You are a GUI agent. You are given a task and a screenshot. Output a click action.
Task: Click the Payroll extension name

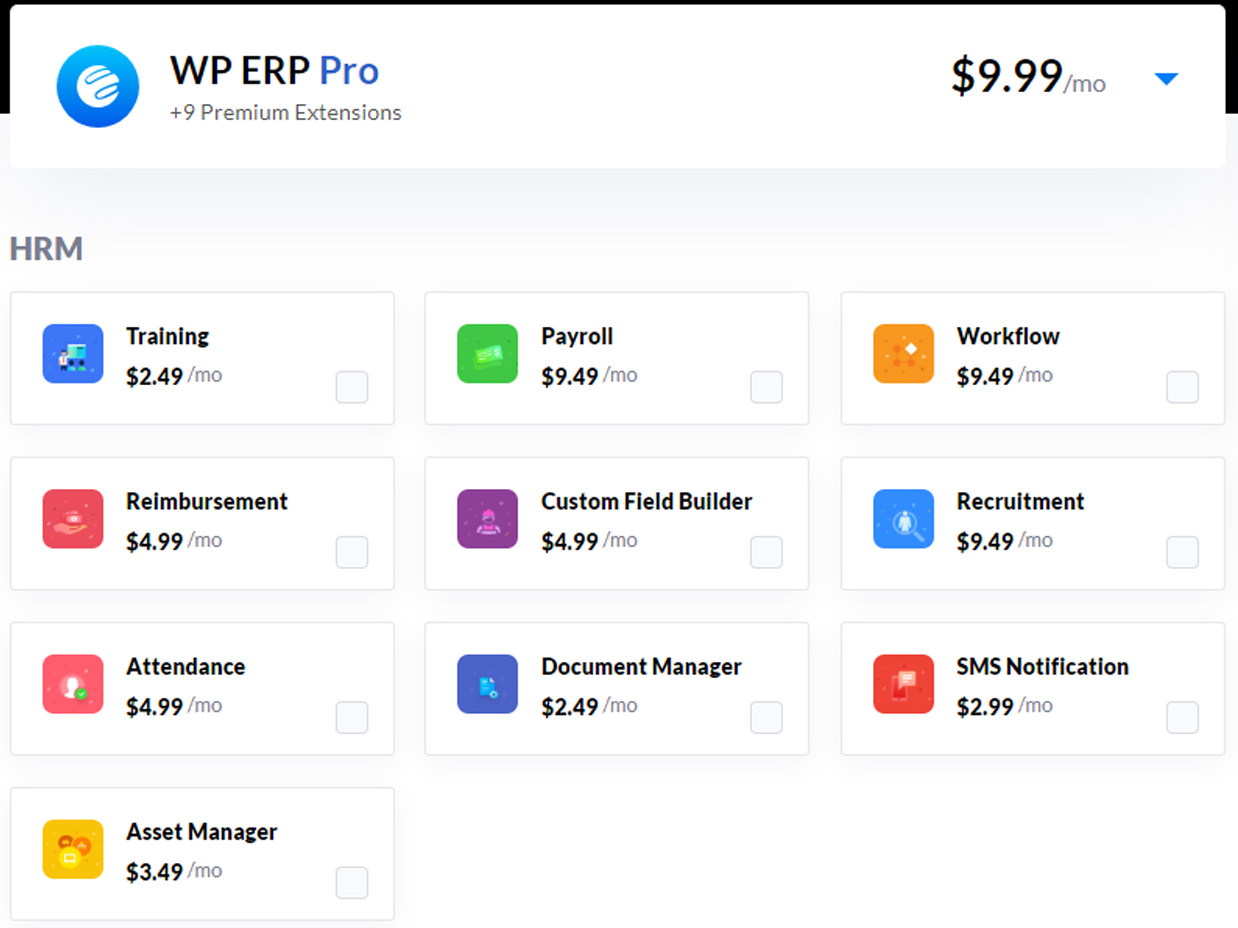577,336
